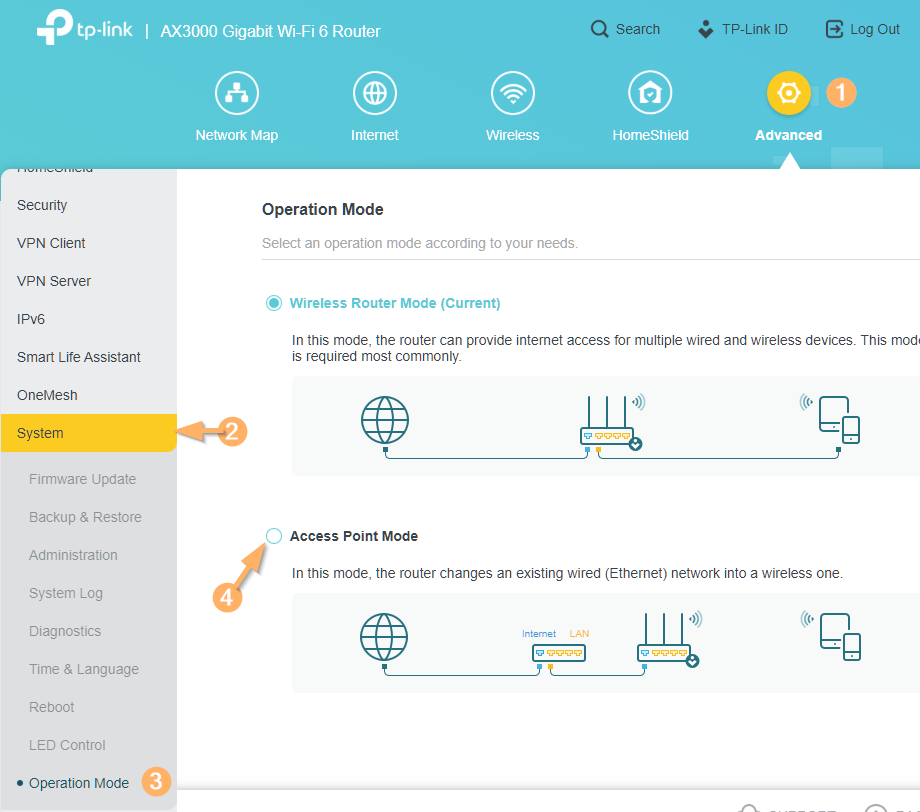Open the Wireless wifi icon

512,93
